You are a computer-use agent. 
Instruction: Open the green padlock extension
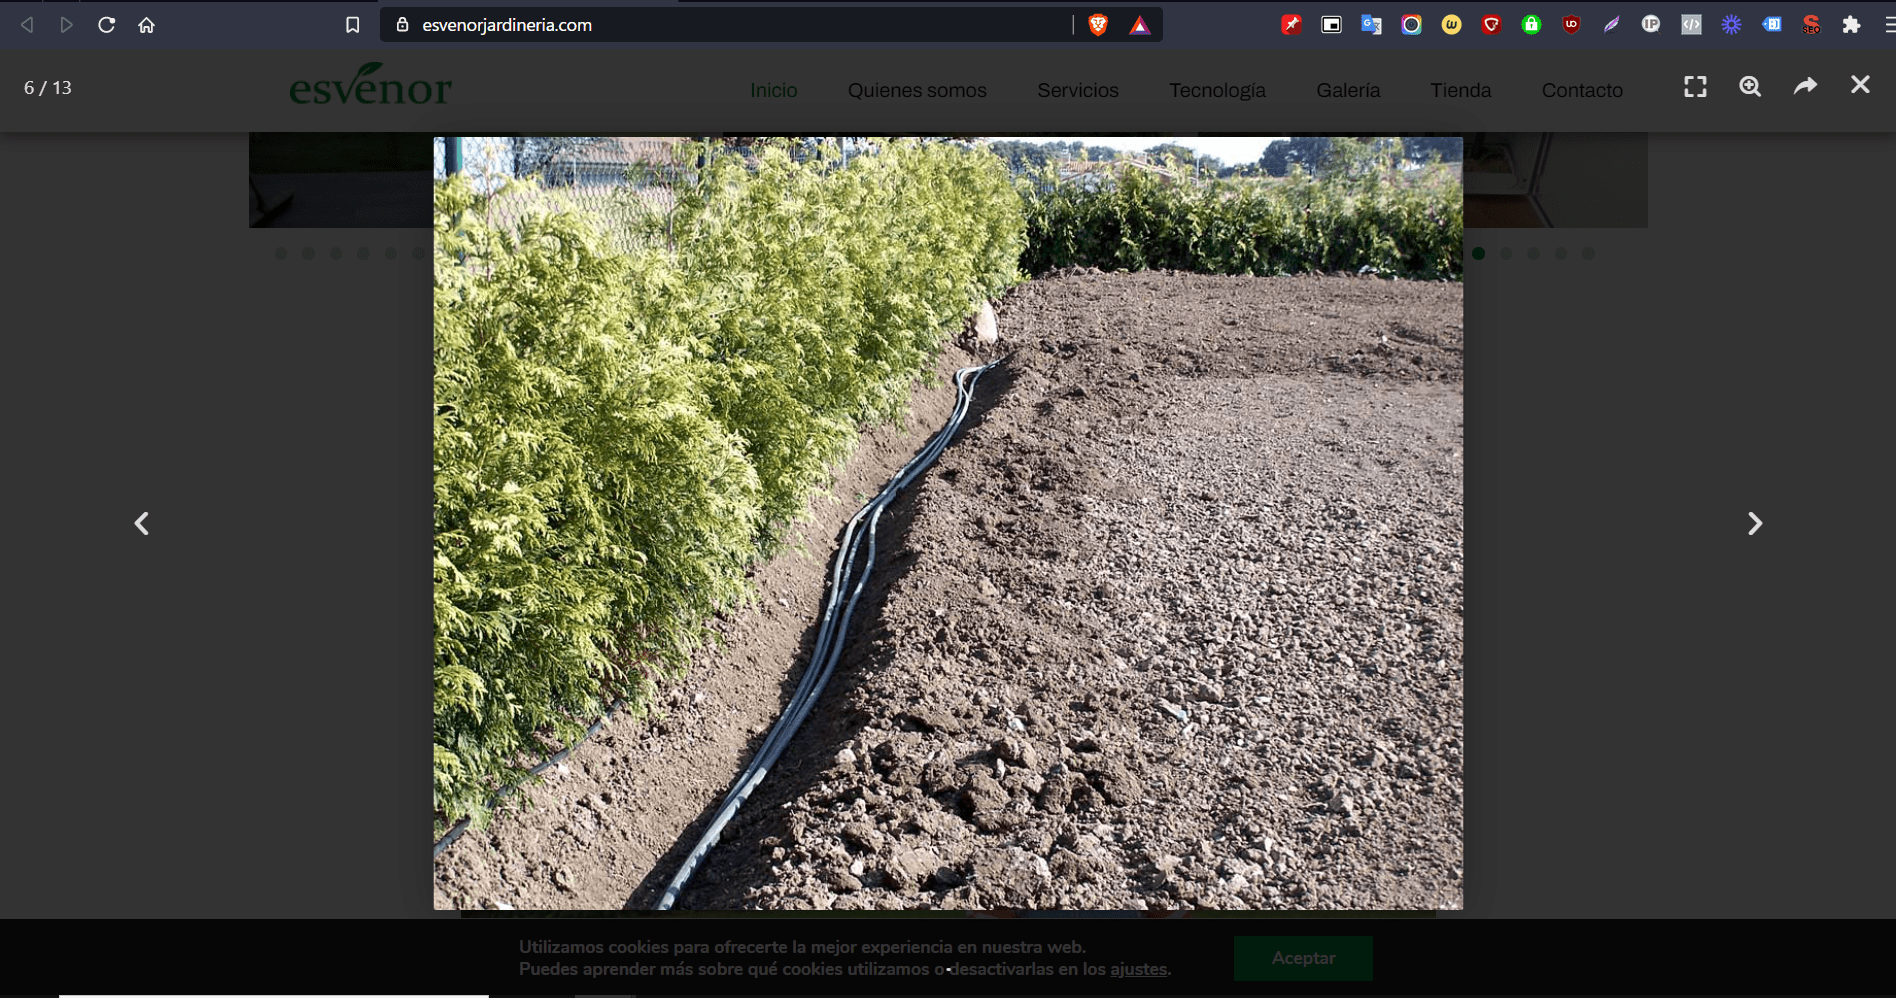[x=1531, y=25]
